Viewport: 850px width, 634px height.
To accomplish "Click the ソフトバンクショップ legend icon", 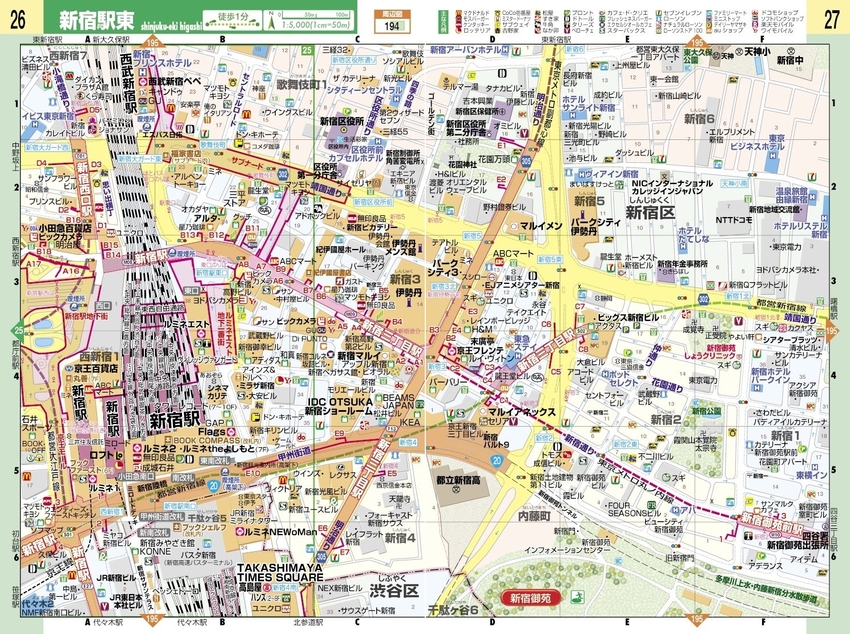I will pyautogui.click(x=755, y=18).
